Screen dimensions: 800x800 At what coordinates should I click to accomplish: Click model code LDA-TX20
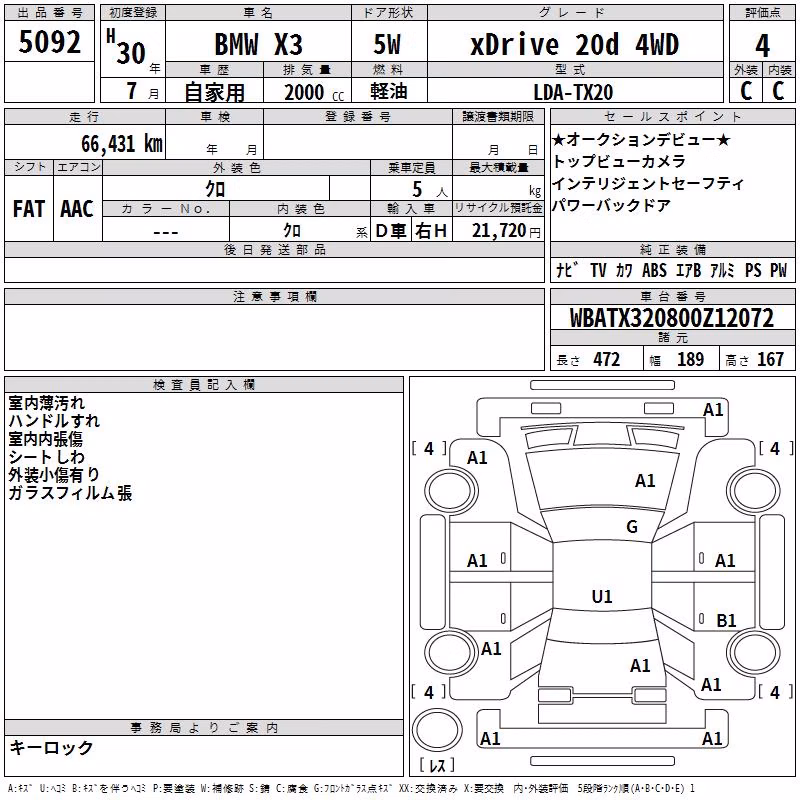[x=573, y=92]
